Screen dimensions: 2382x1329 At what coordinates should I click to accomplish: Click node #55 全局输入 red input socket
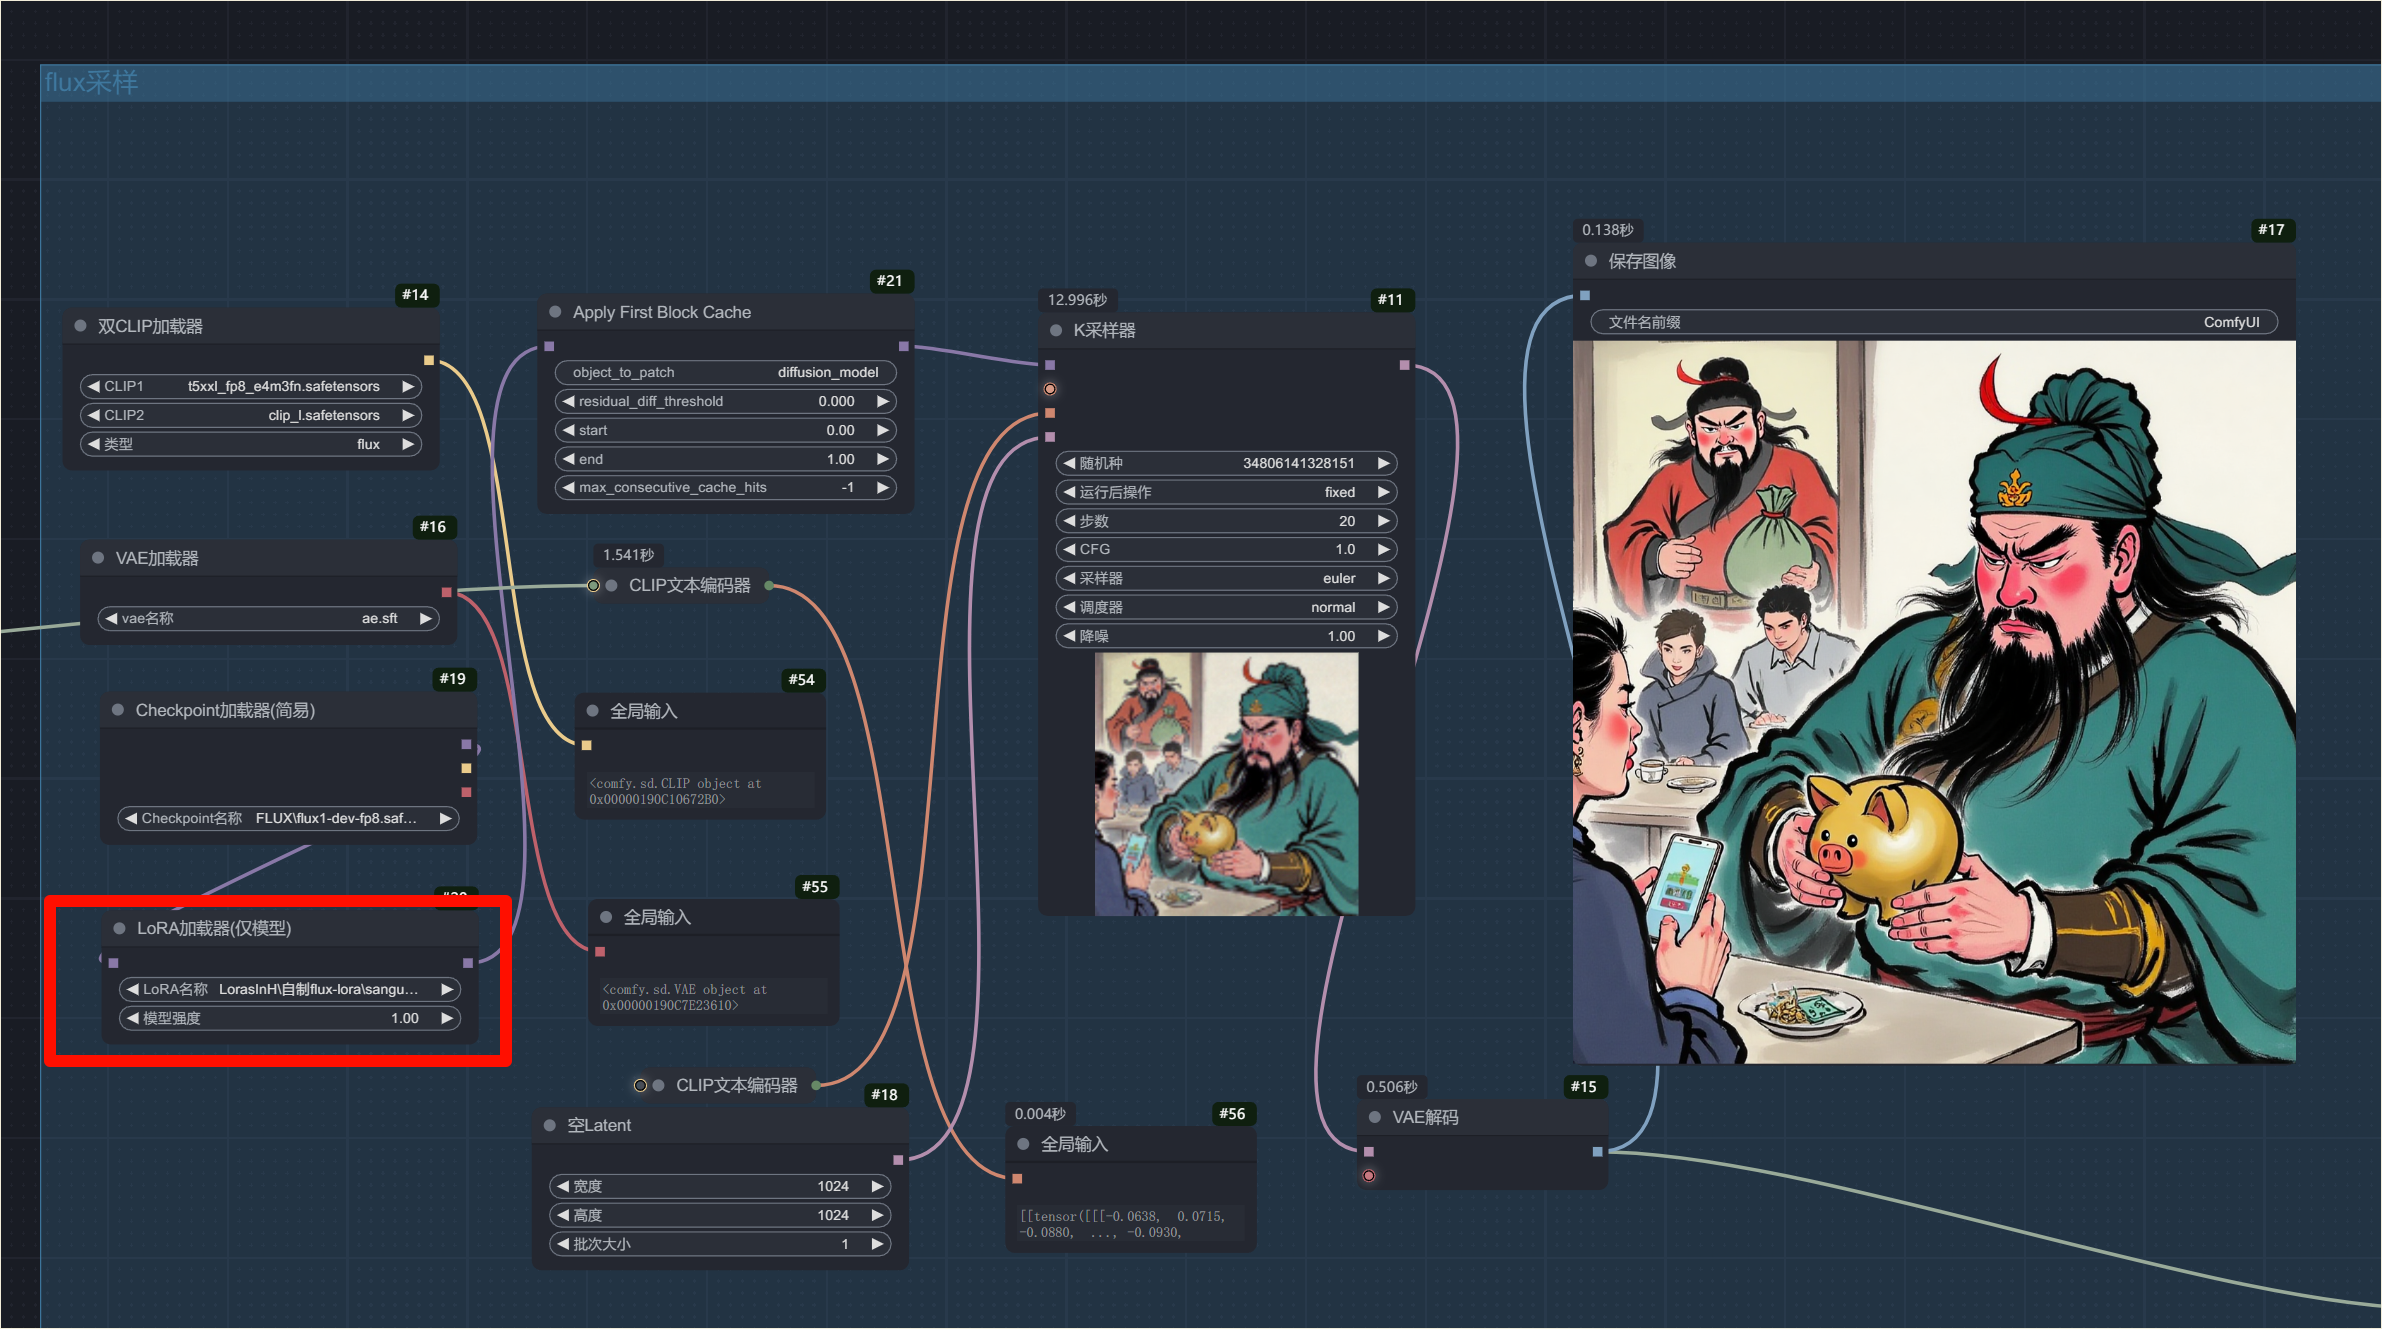[600, 952]
